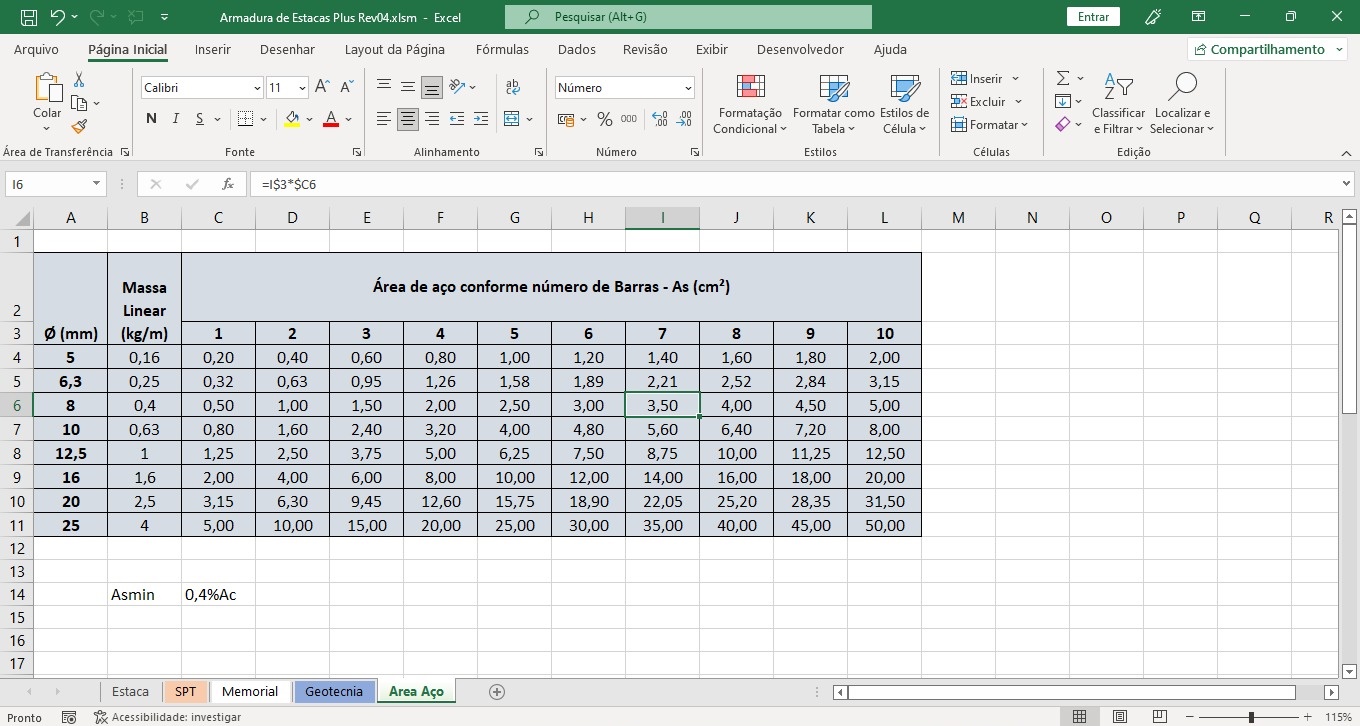
Task: Click the Entrar sign-in button
Action: pyautogui.click(x=1094, y=17)
